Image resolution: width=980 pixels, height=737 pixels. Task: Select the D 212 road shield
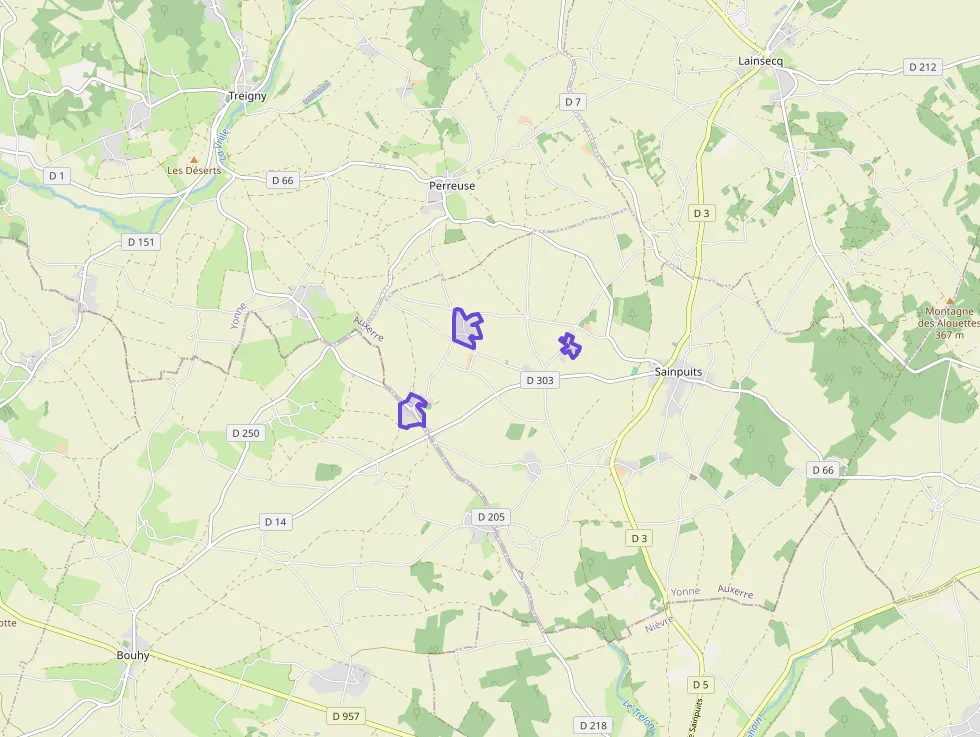(923, 67)
